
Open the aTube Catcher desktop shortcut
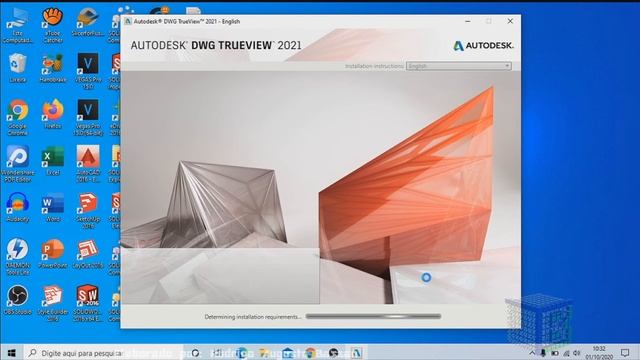tap(53, 25)
